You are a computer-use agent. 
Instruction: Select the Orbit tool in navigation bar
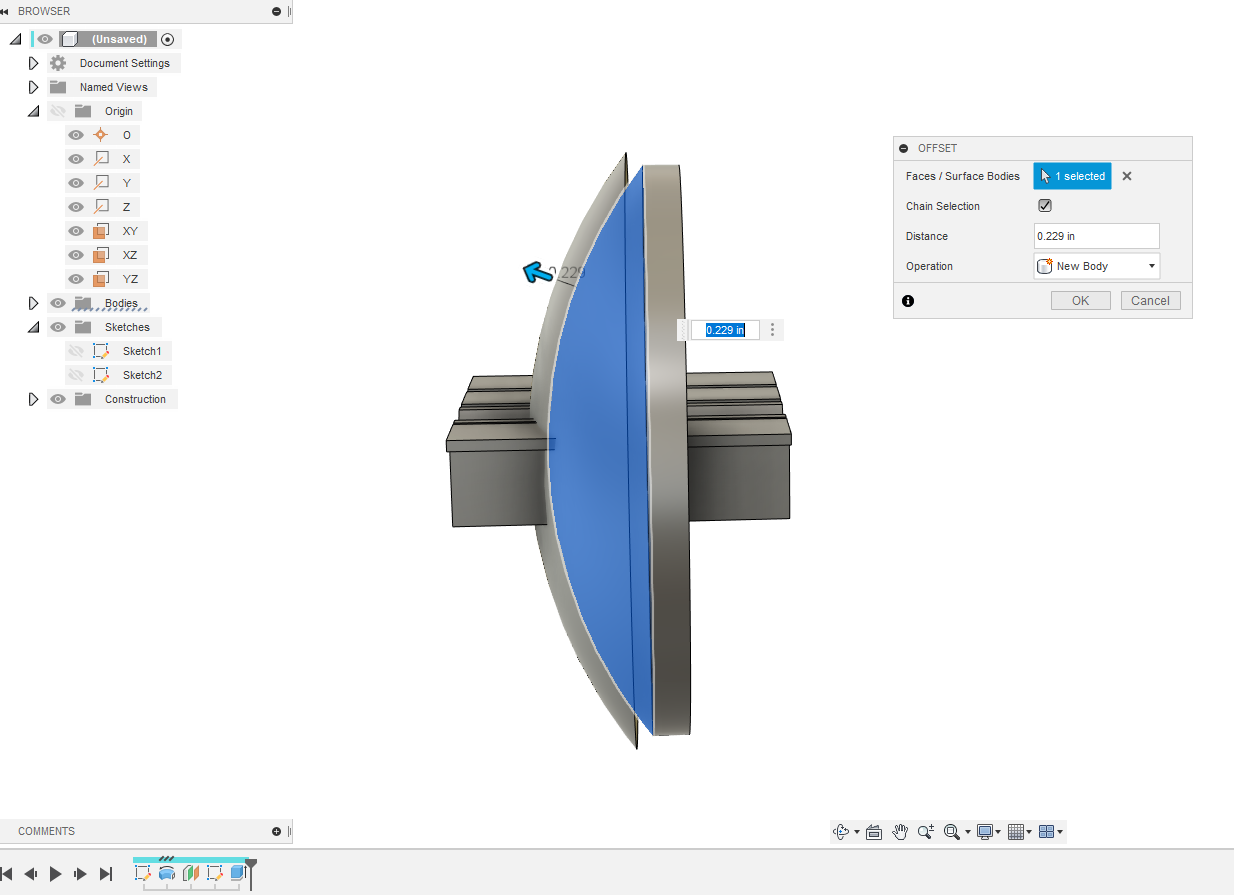point(842,831)
